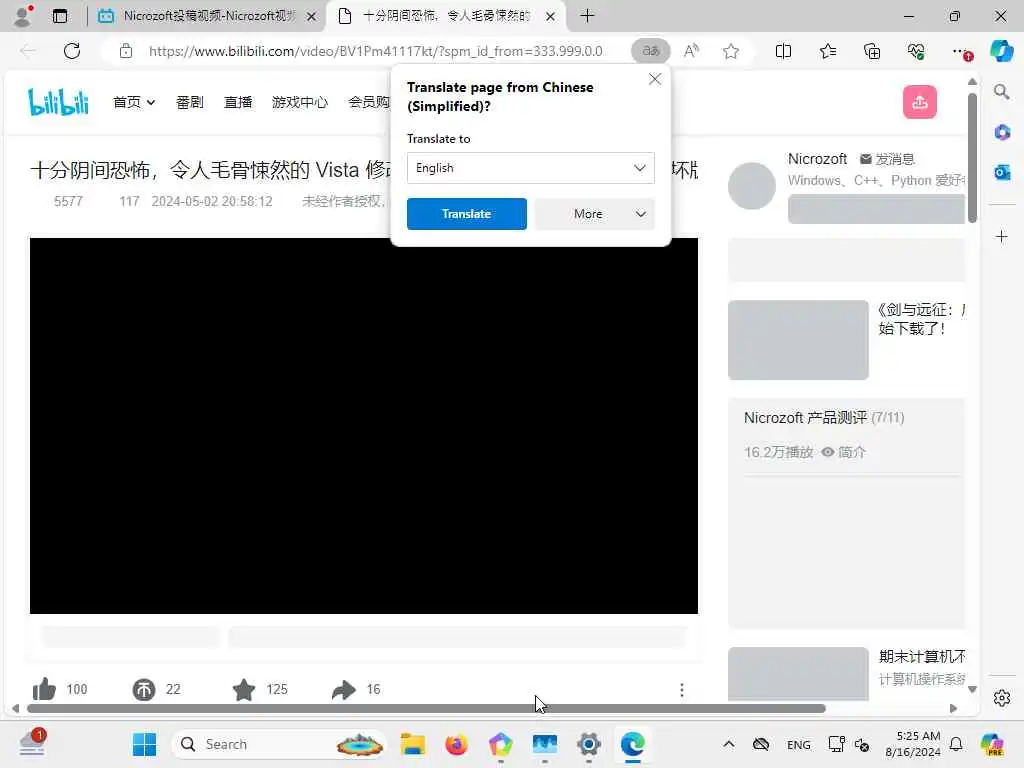This screenshot has width=1024, height=768.
Task: Click 发消息 to message uploader
Action: (x=888, y=159)
